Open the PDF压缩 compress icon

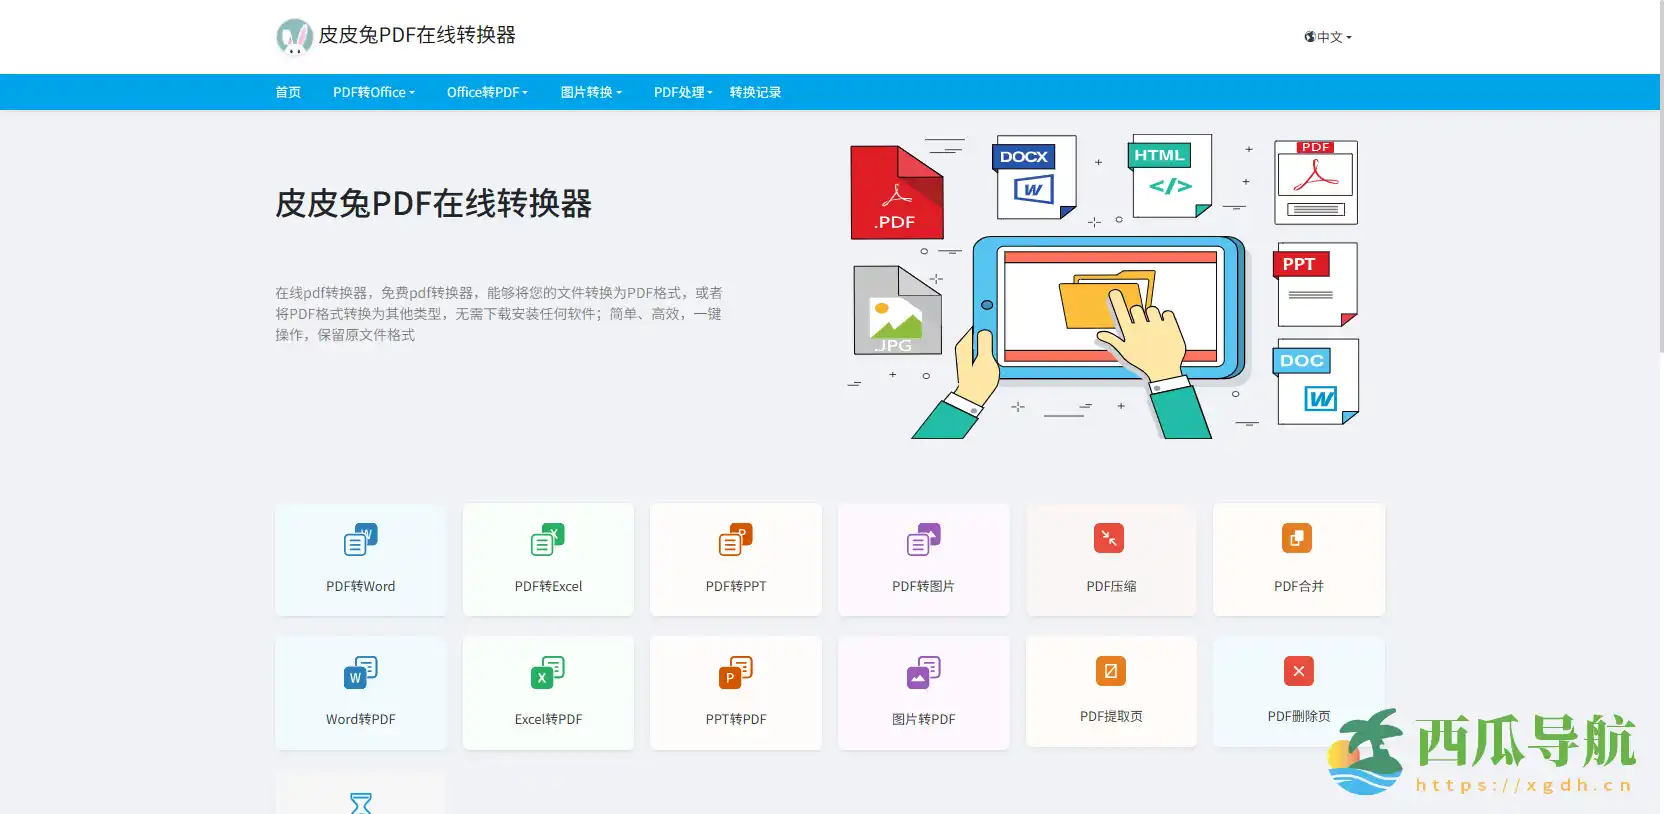(1109, 538)
